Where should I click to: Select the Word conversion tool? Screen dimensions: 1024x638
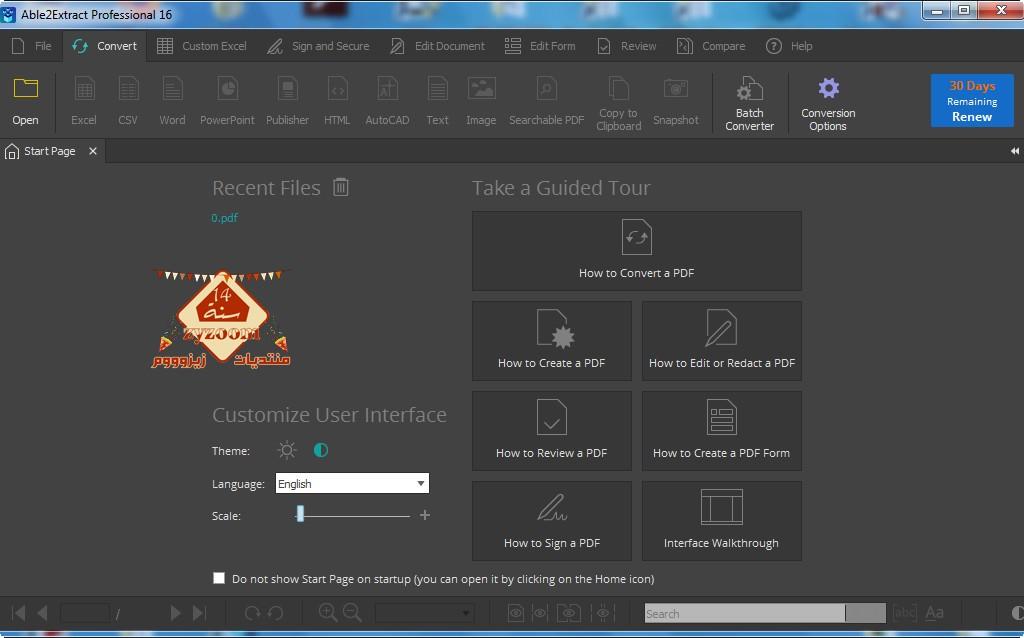coord(172,101)
